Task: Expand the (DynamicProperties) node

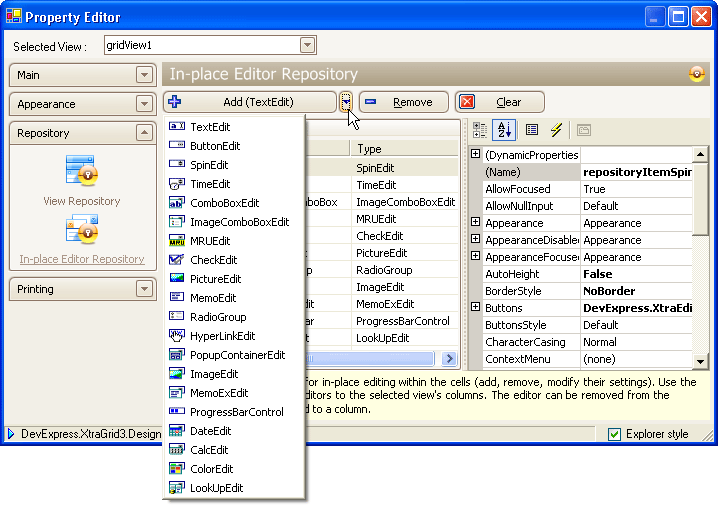Action: [x=475, y=154]
